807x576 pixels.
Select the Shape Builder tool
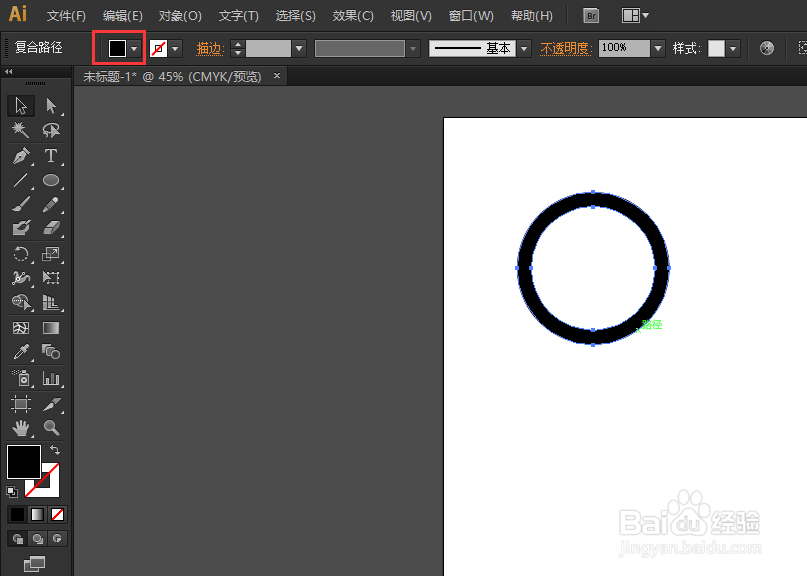21,302
